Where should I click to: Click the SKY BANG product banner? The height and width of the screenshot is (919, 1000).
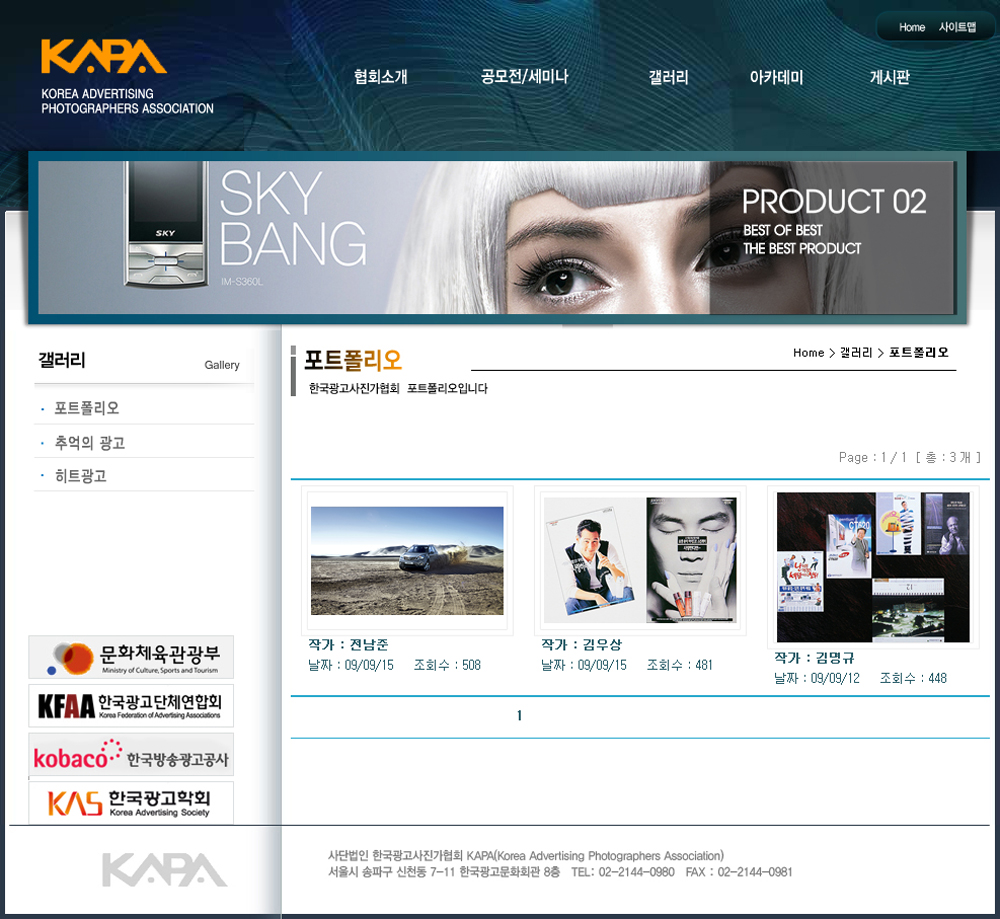(496, 238)
